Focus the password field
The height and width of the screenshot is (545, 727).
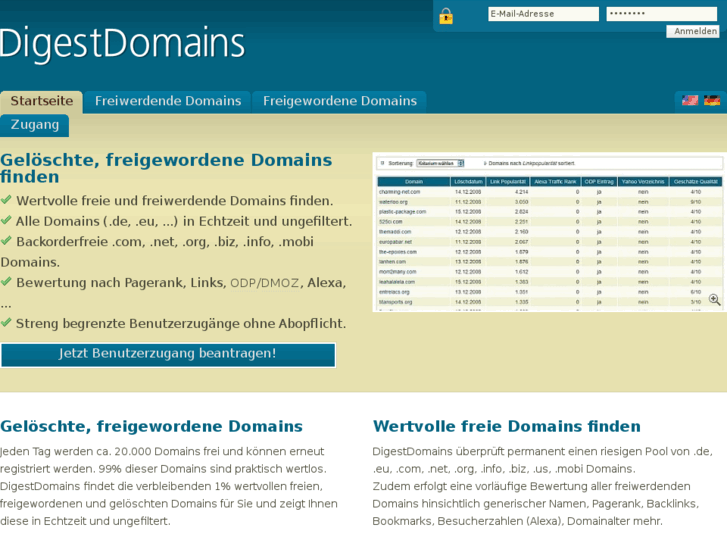pyautogui.click(x=662, y=14)
